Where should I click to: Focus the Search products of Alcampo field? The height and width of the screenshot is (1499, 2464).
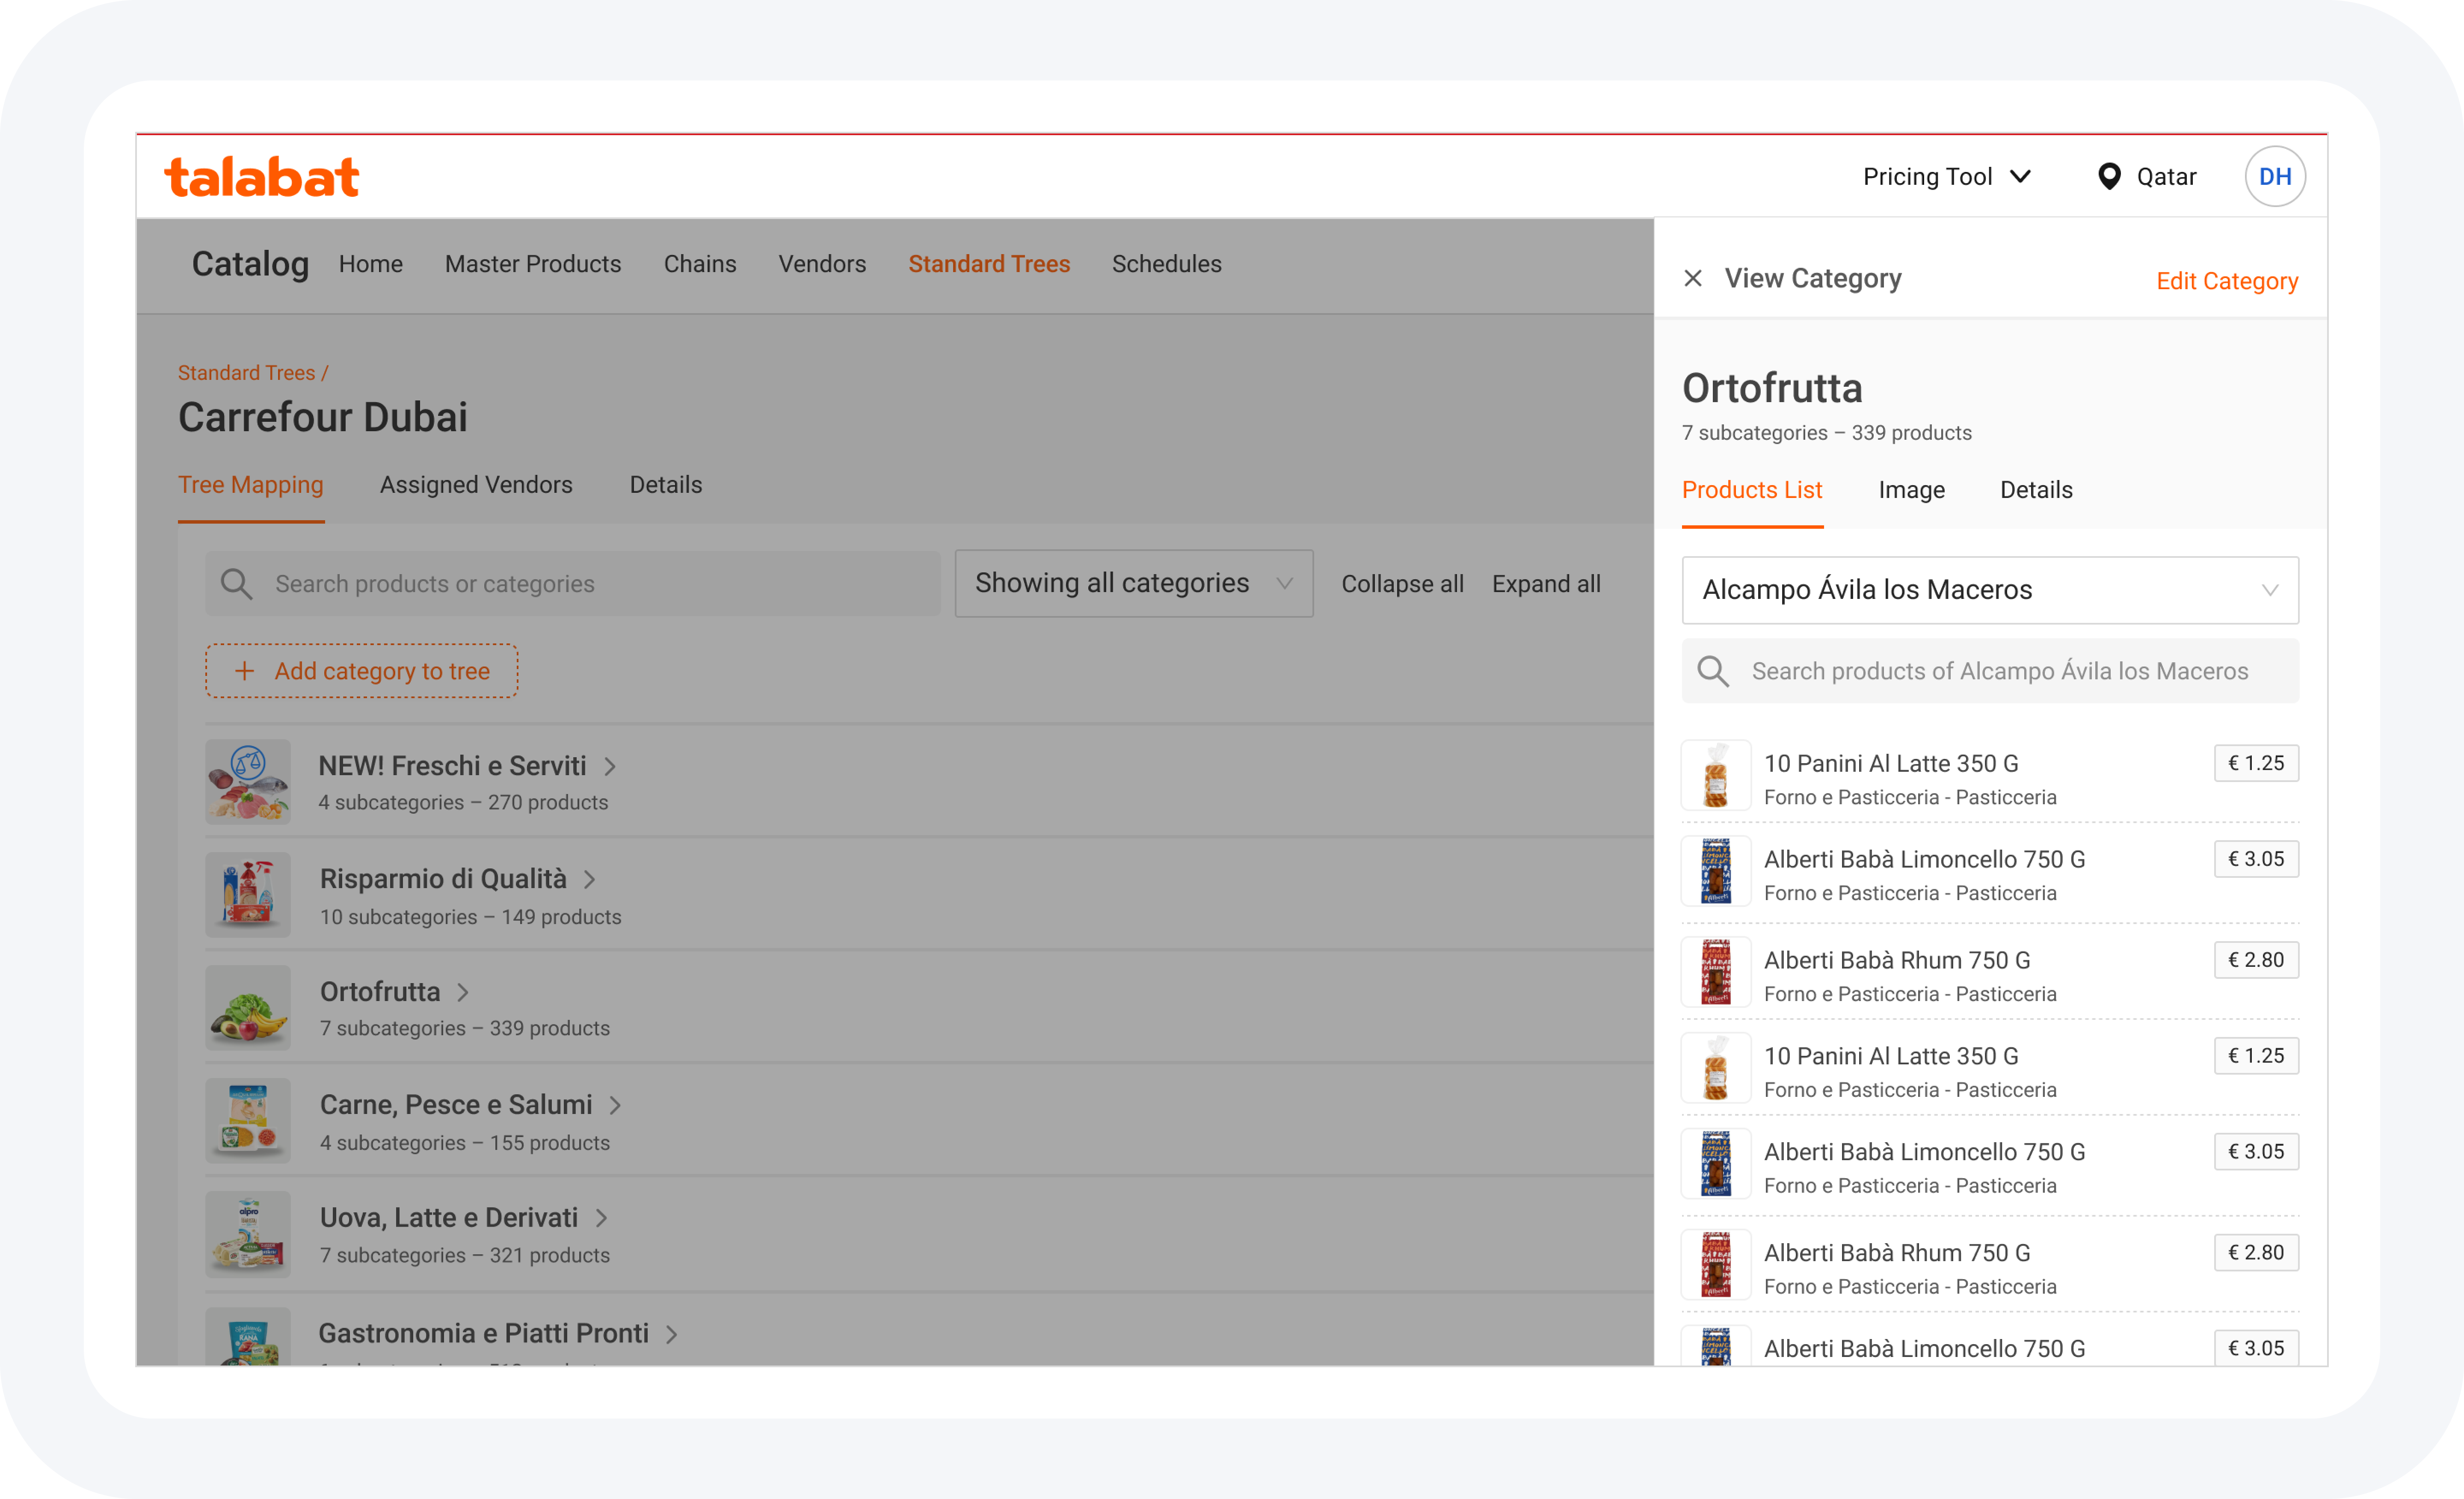click(x=1990, y=671)
